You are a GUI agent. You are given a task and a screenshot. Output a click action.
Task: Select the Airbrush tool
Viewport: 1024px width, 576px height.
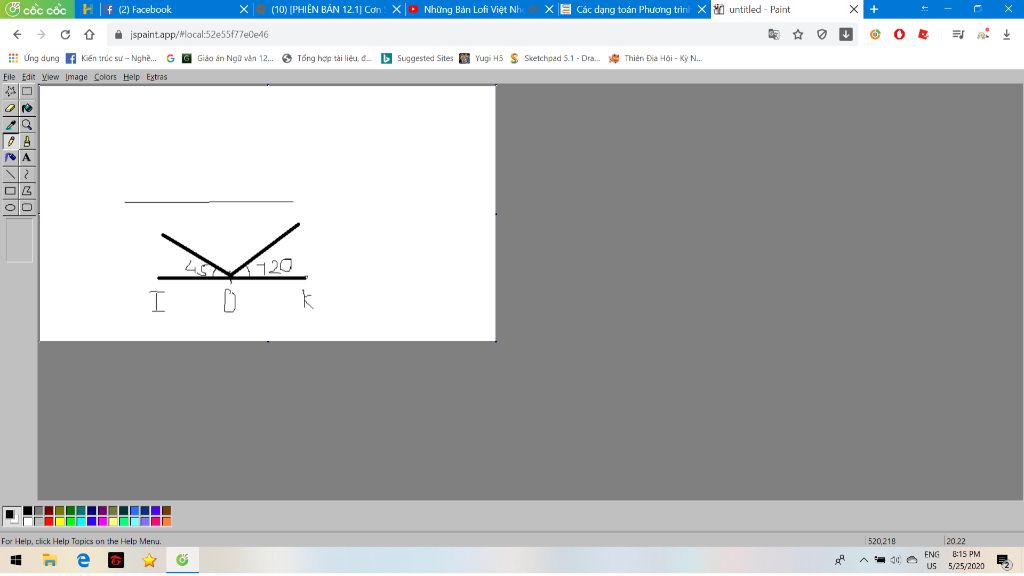pyautogui.click(x=10, y=157)
